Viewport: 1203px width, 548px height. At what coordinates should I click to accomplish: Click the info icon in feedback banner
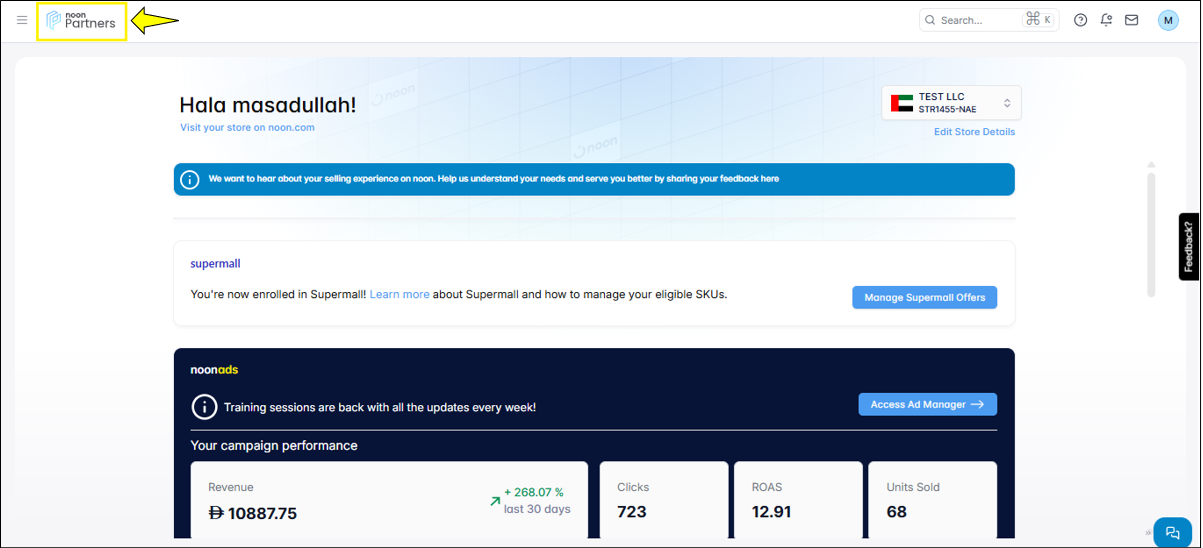(189, 180)
